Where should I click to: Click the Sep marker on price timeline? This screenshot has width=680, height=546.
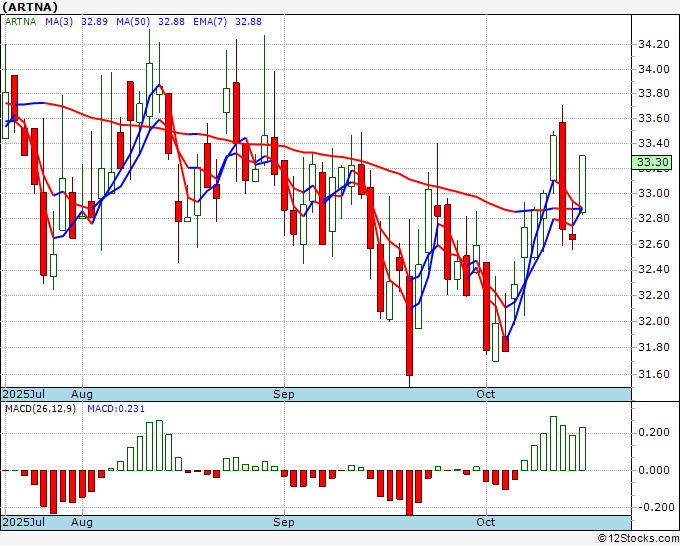click(283, 394)
